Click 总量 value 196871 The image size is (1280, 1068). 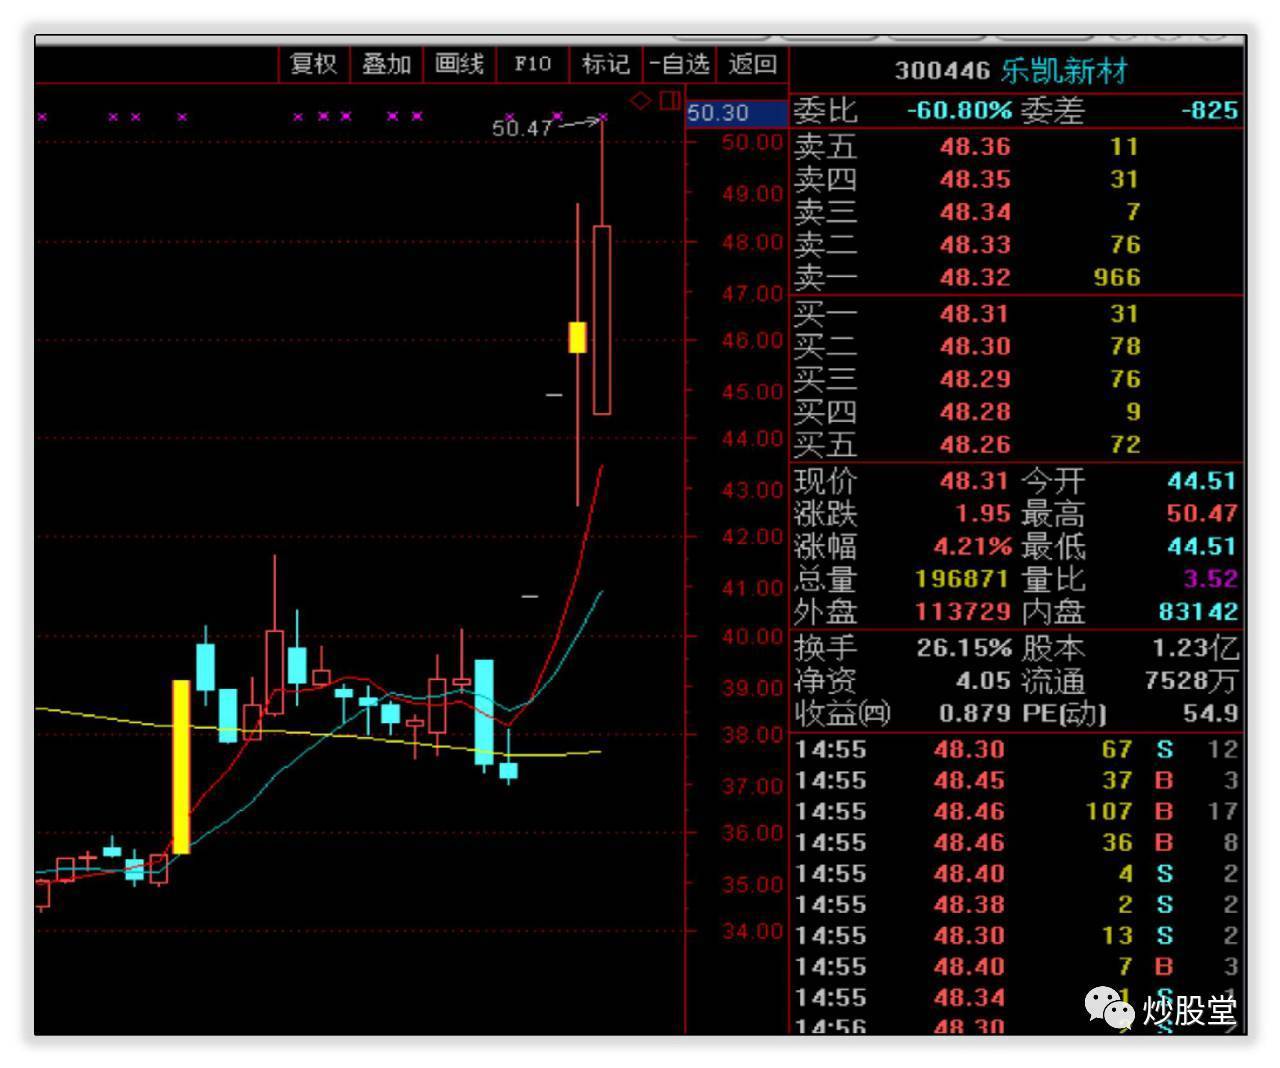962,579
